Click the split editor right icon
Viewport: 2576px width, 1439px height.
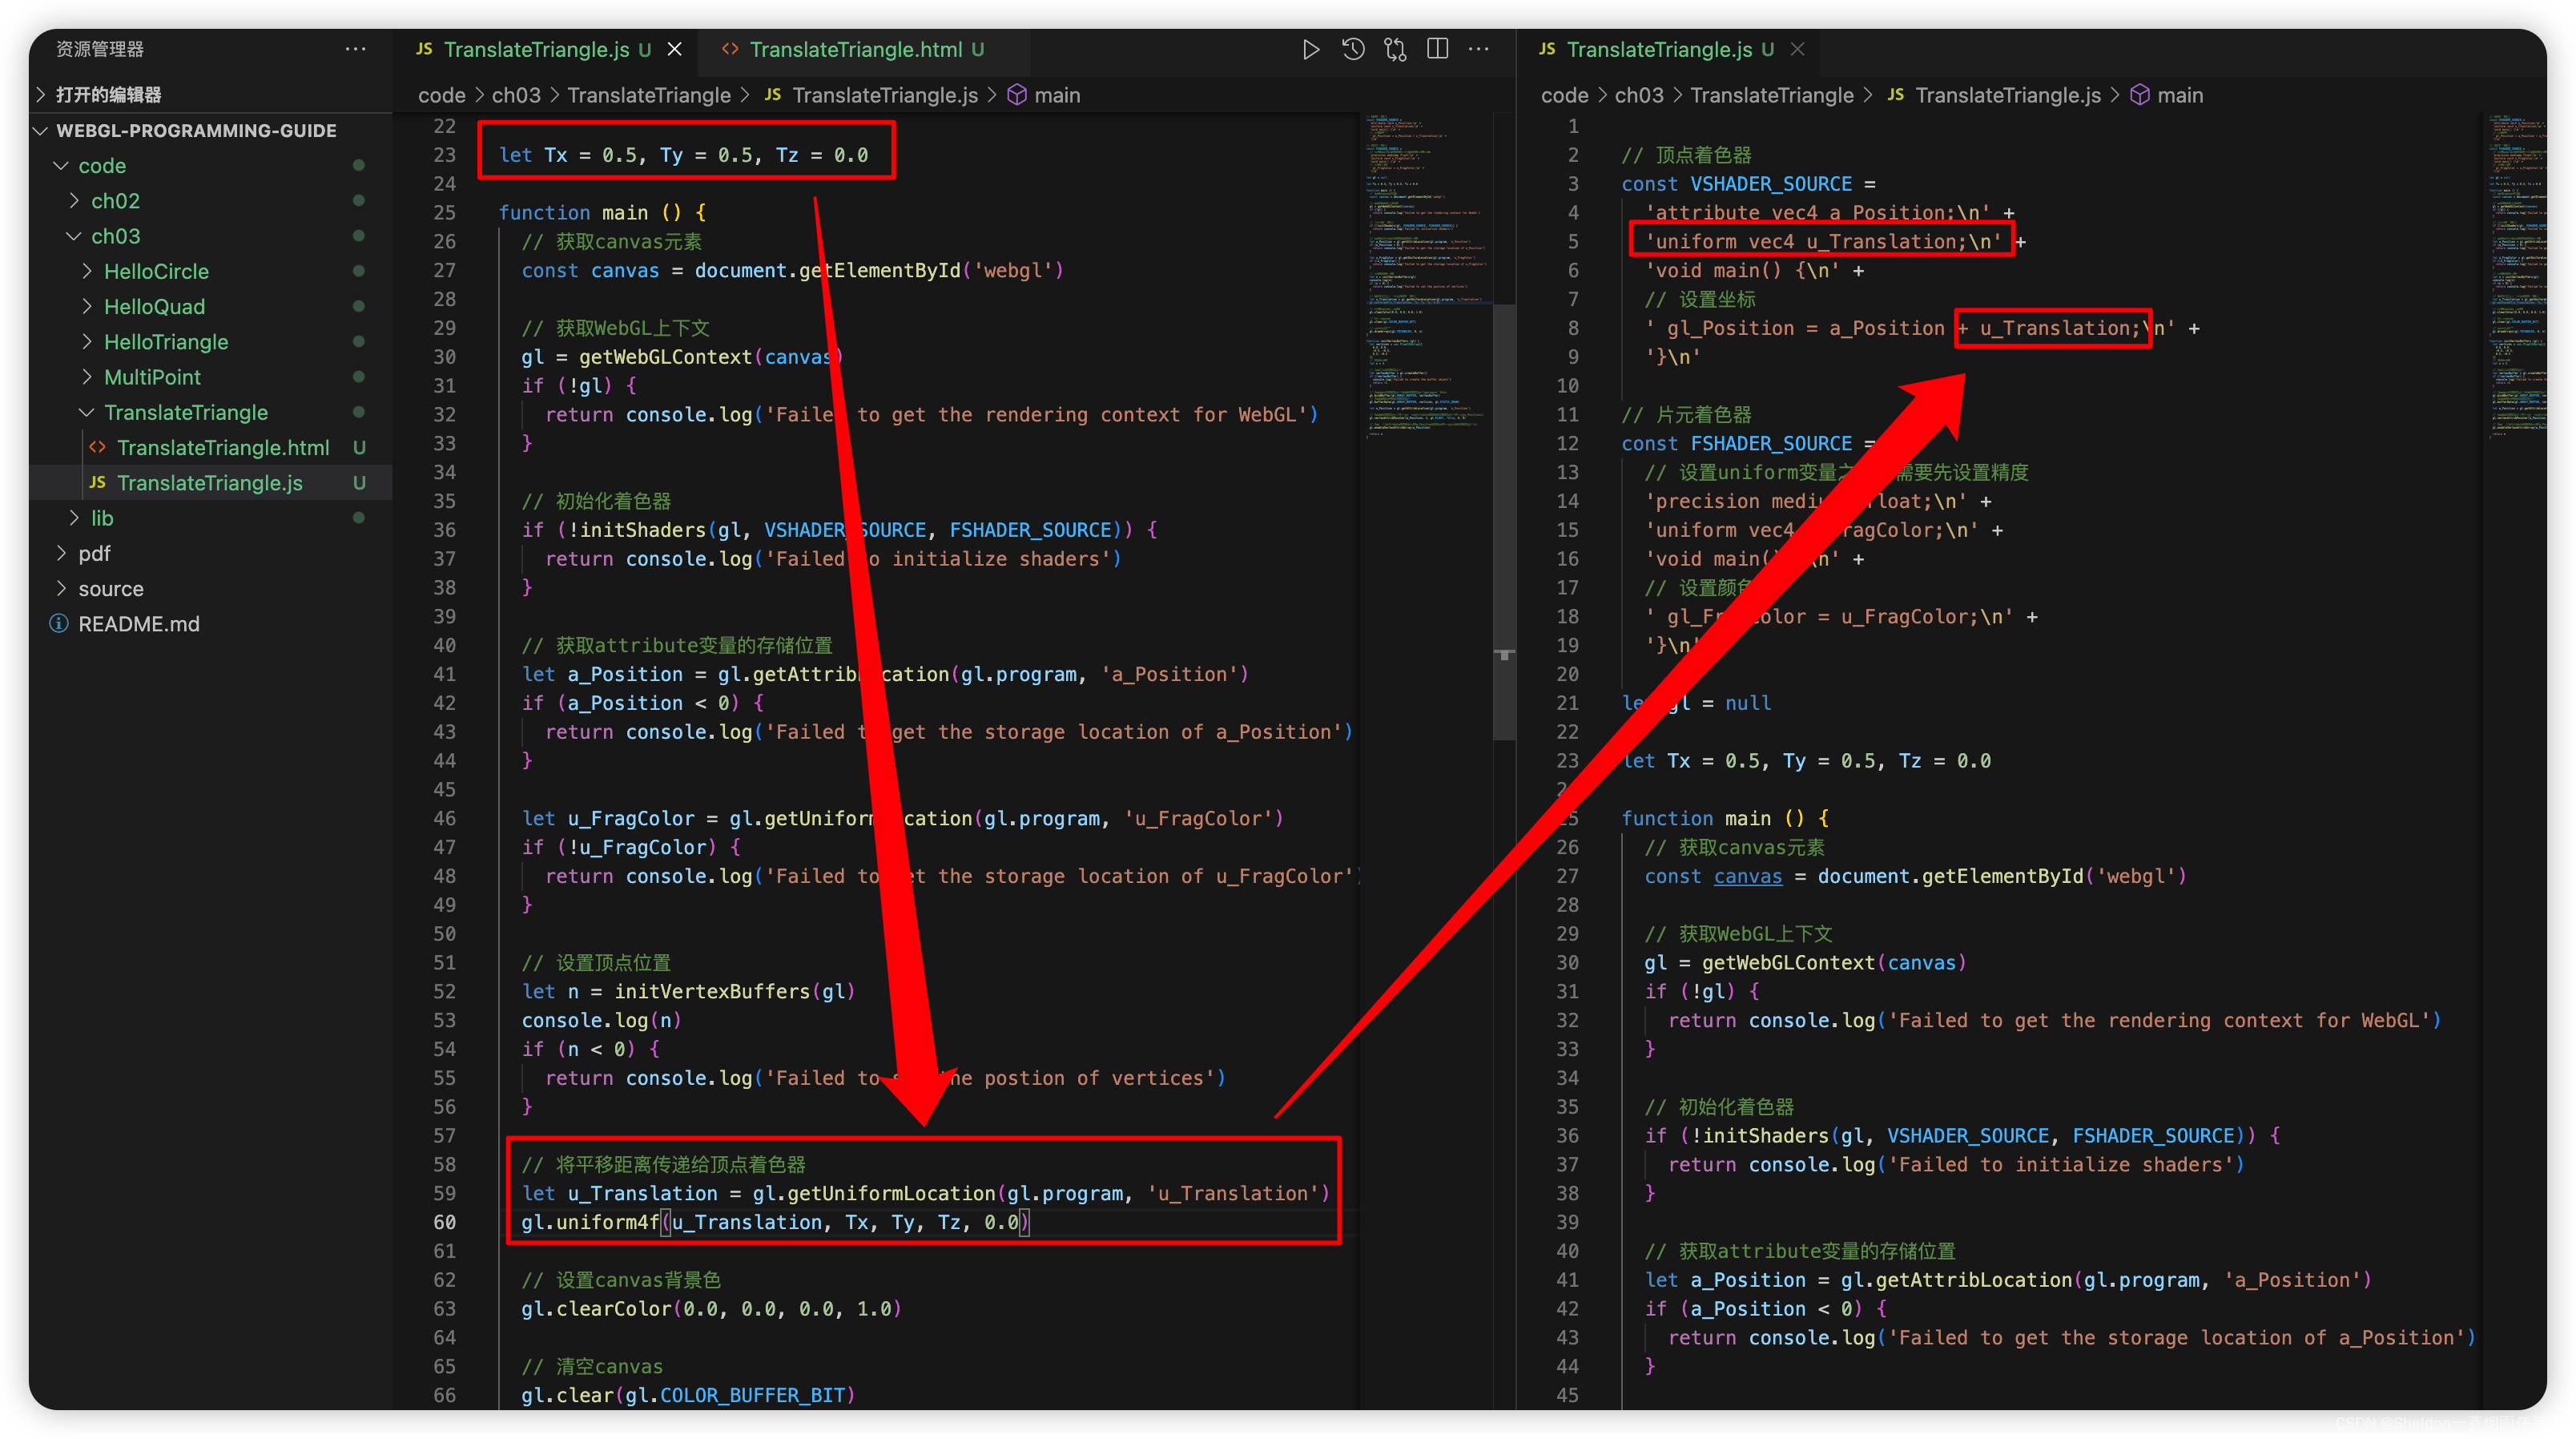click(1437, 49)
